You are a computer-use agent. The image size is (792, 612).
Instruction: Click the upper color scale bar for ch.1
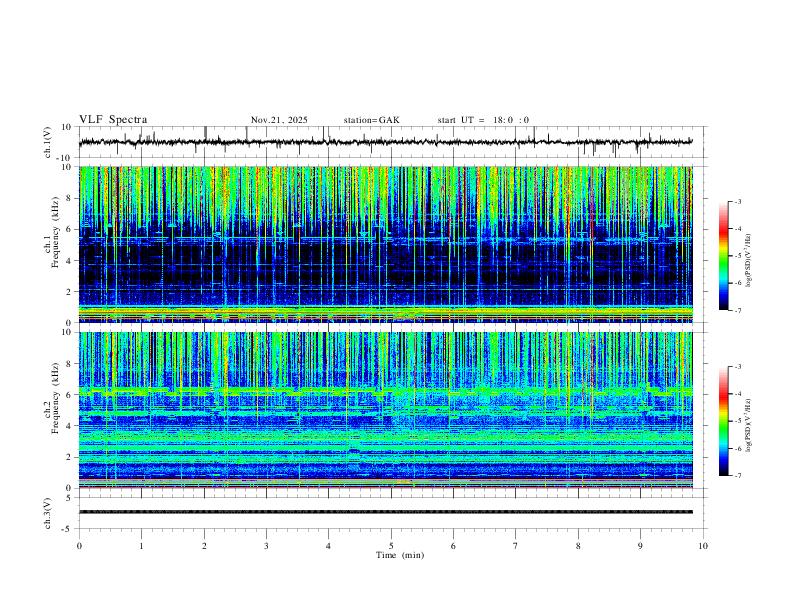(723, 256)
